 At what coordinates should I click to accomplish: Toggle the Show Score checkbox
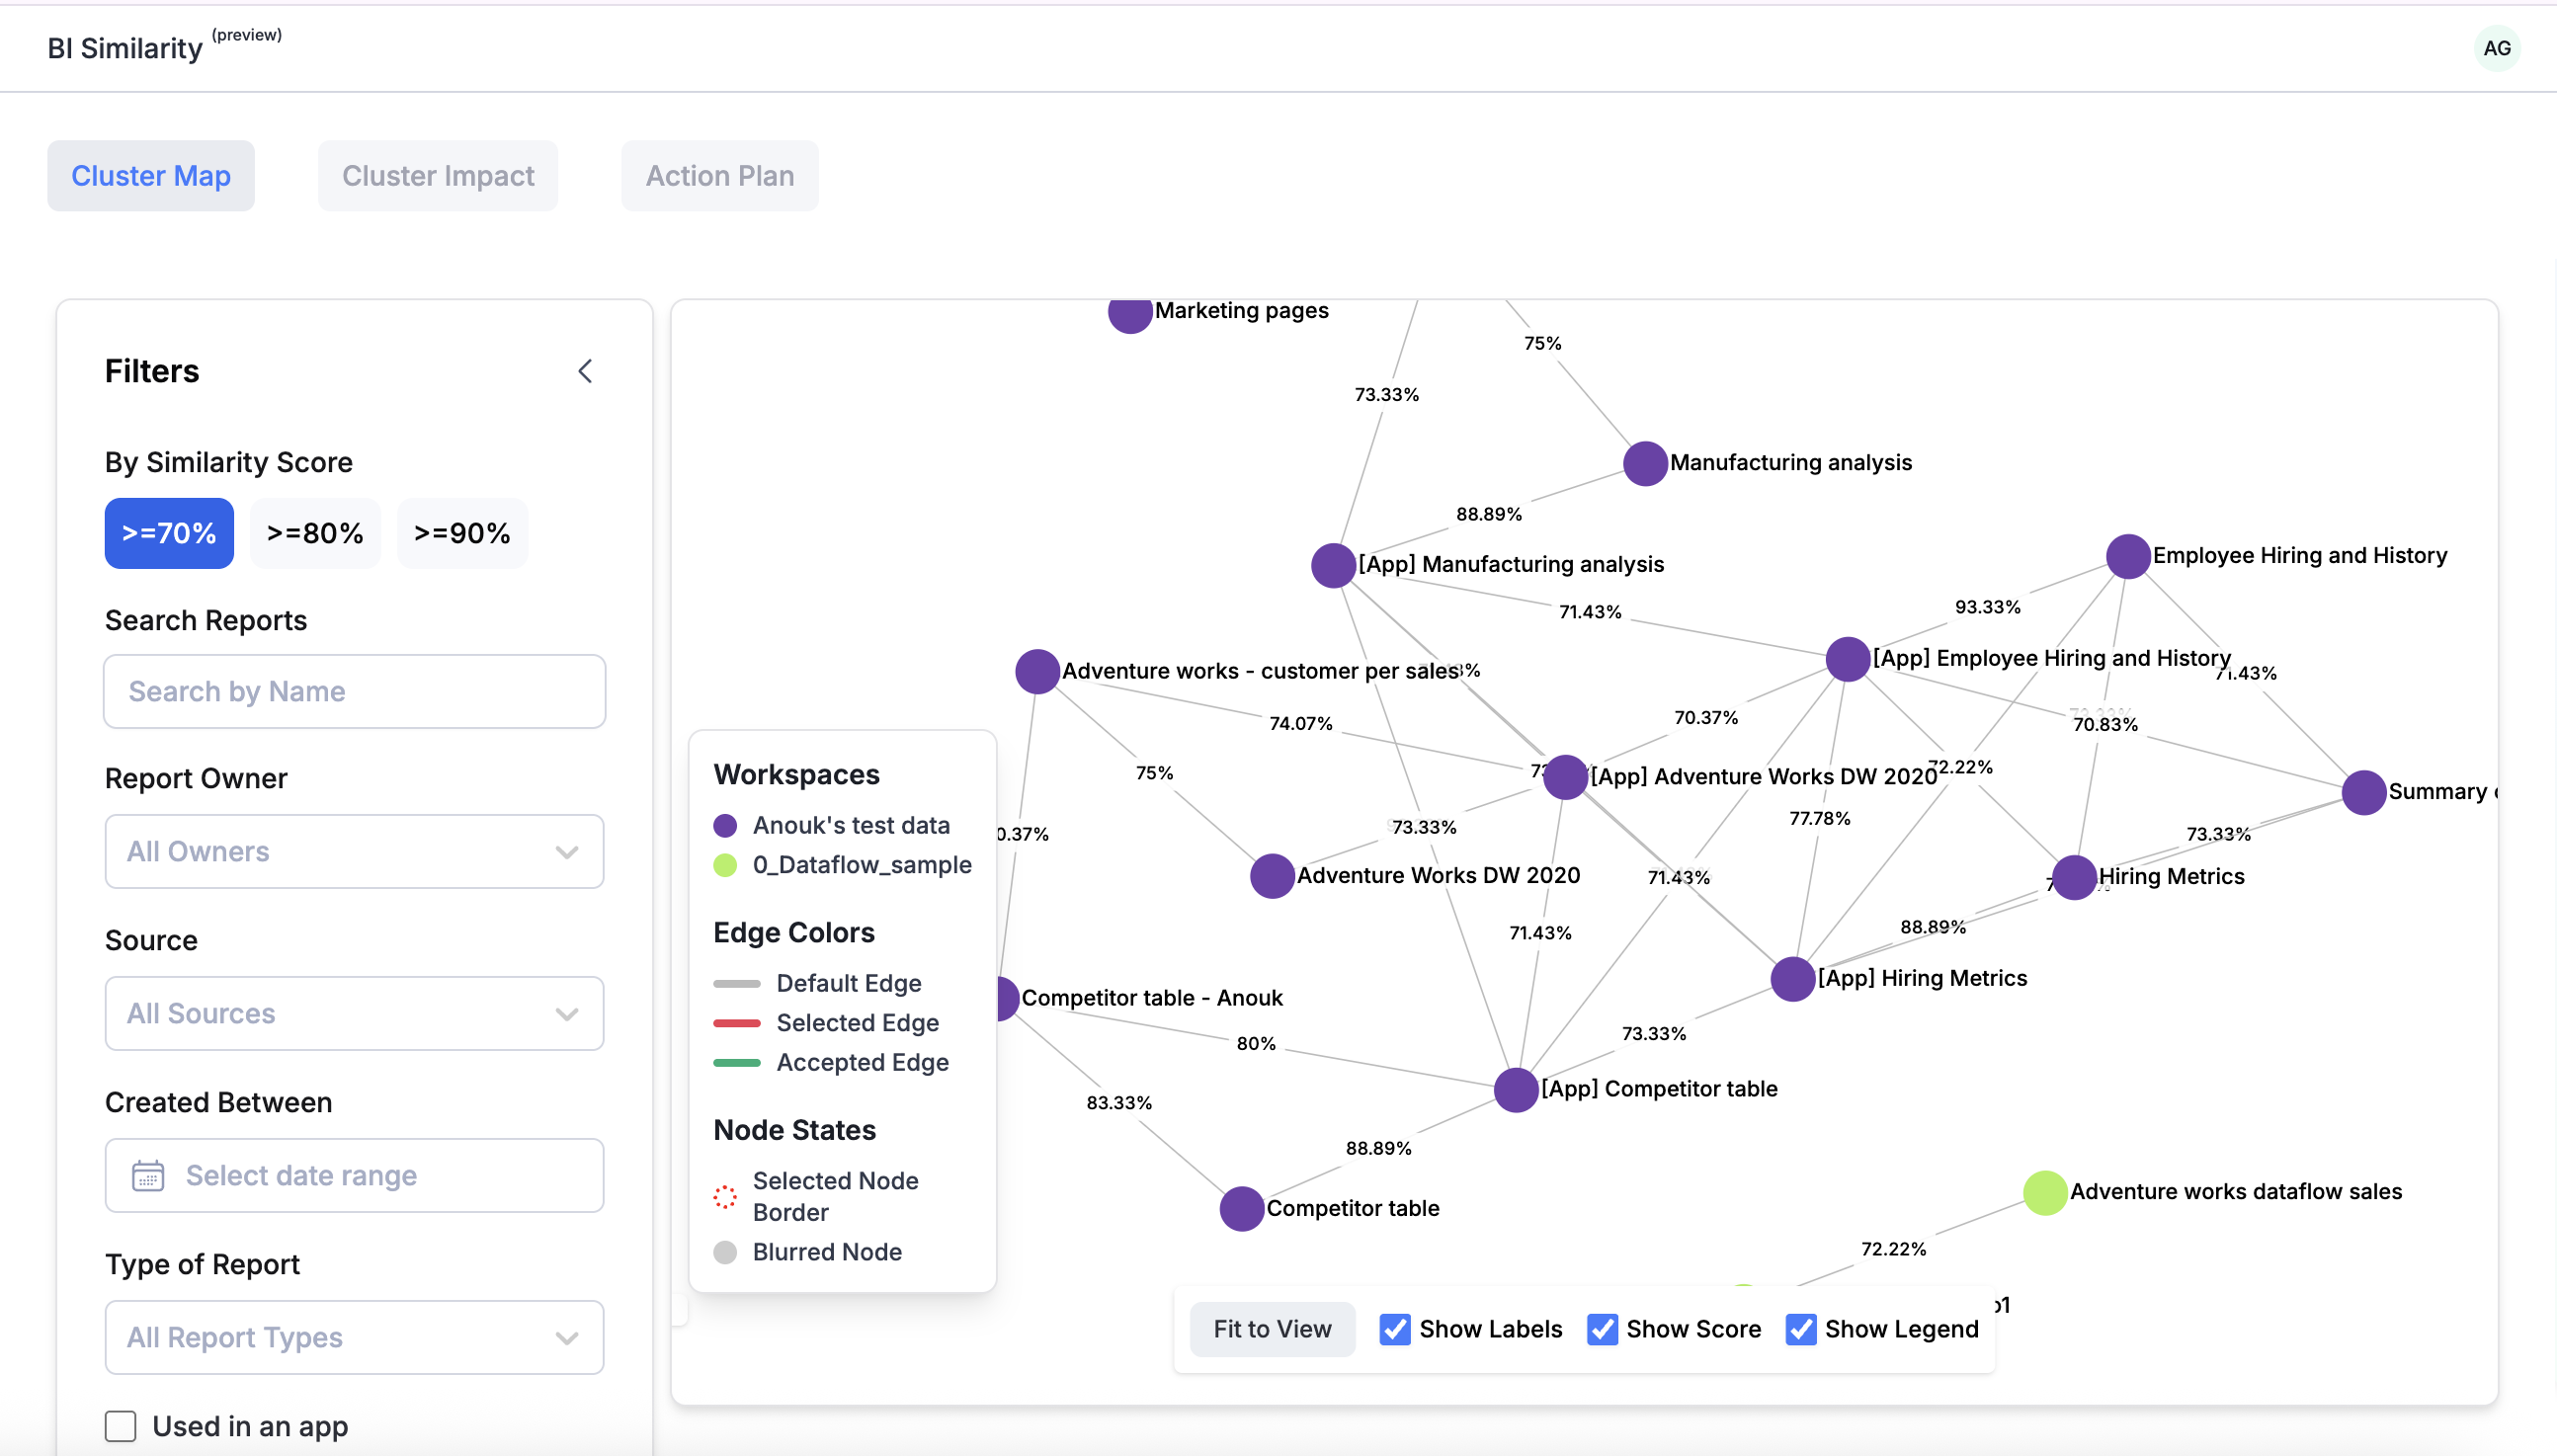click(x=1601, y=1329)
